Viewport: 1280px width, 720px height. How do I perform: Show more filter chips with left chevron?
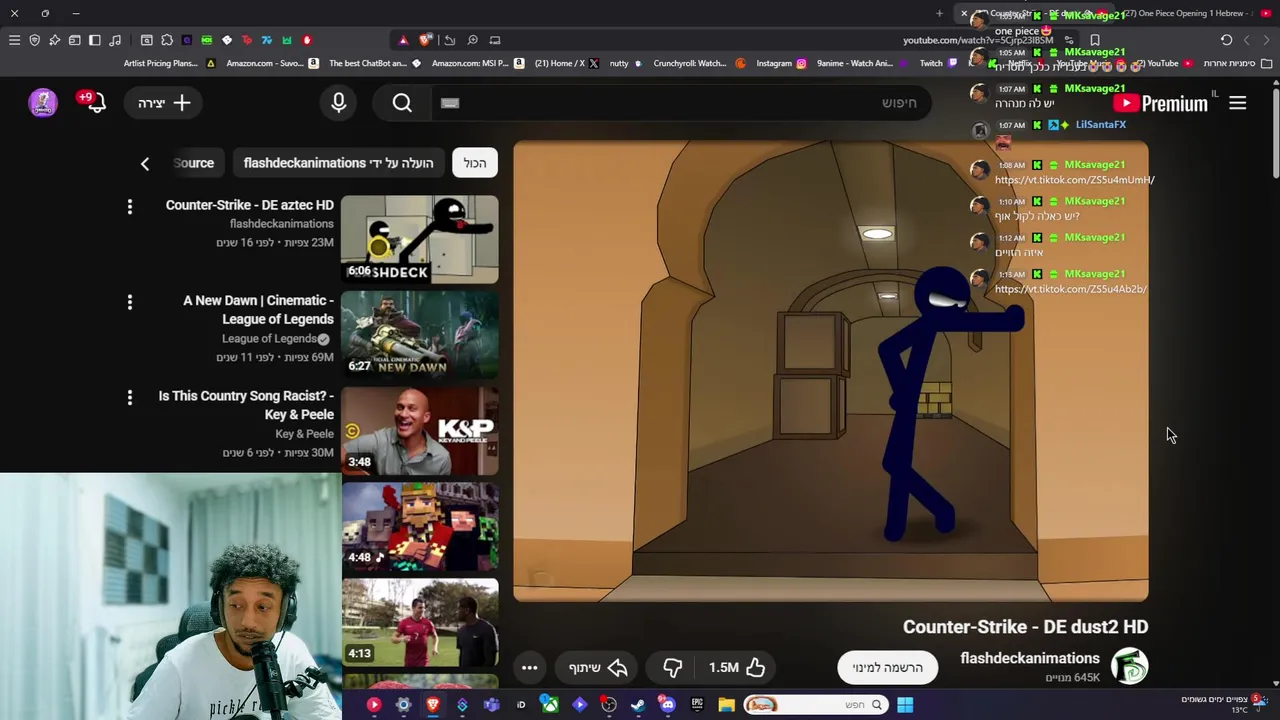point(145,163)
